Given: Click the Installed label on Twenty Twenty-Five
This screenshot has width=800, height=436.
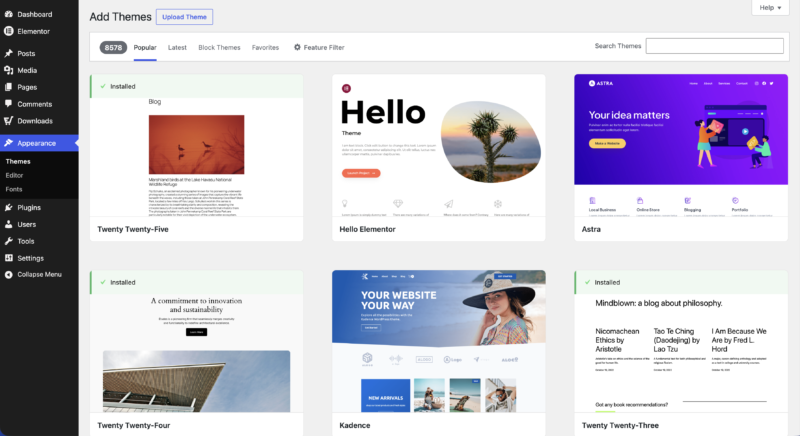Looking at the screenshot, I should pos(123,86).
